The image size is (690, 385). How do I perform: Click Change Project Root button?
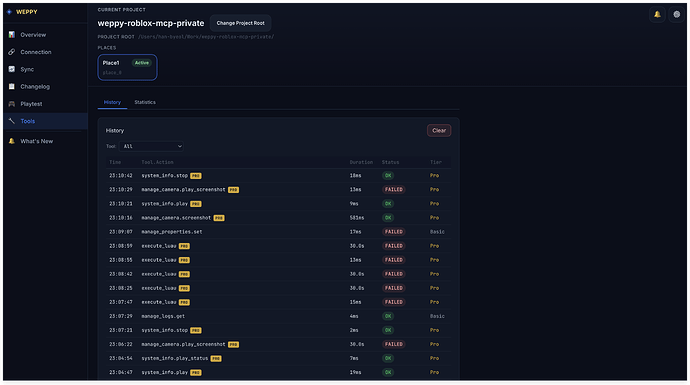click(x=240, y=23)
